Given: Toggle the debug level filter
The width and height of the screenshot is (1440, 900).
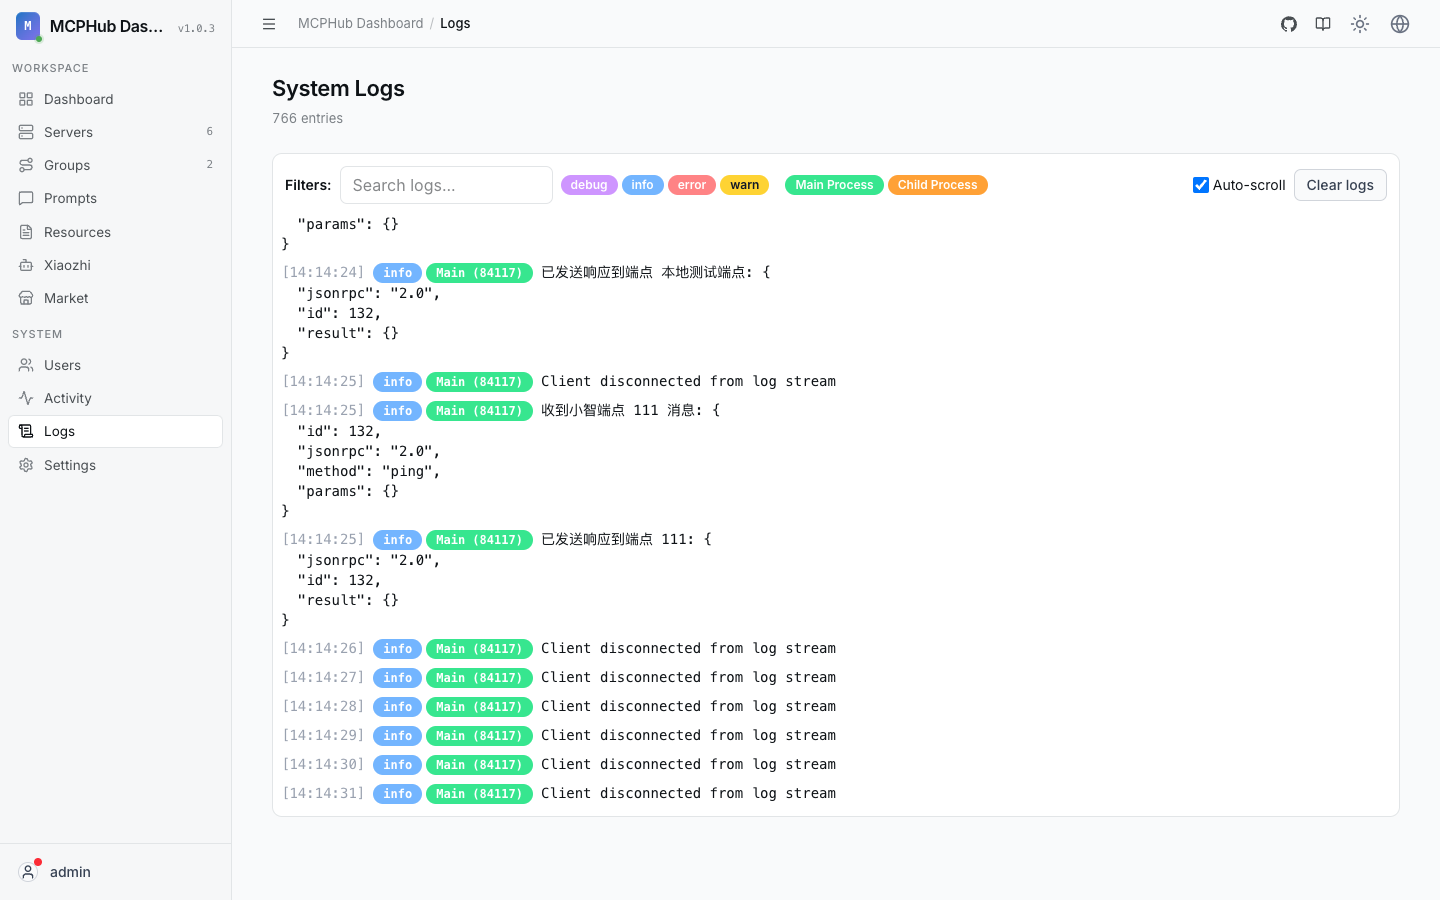Looking at the screenshot, I should pos(589,185).
